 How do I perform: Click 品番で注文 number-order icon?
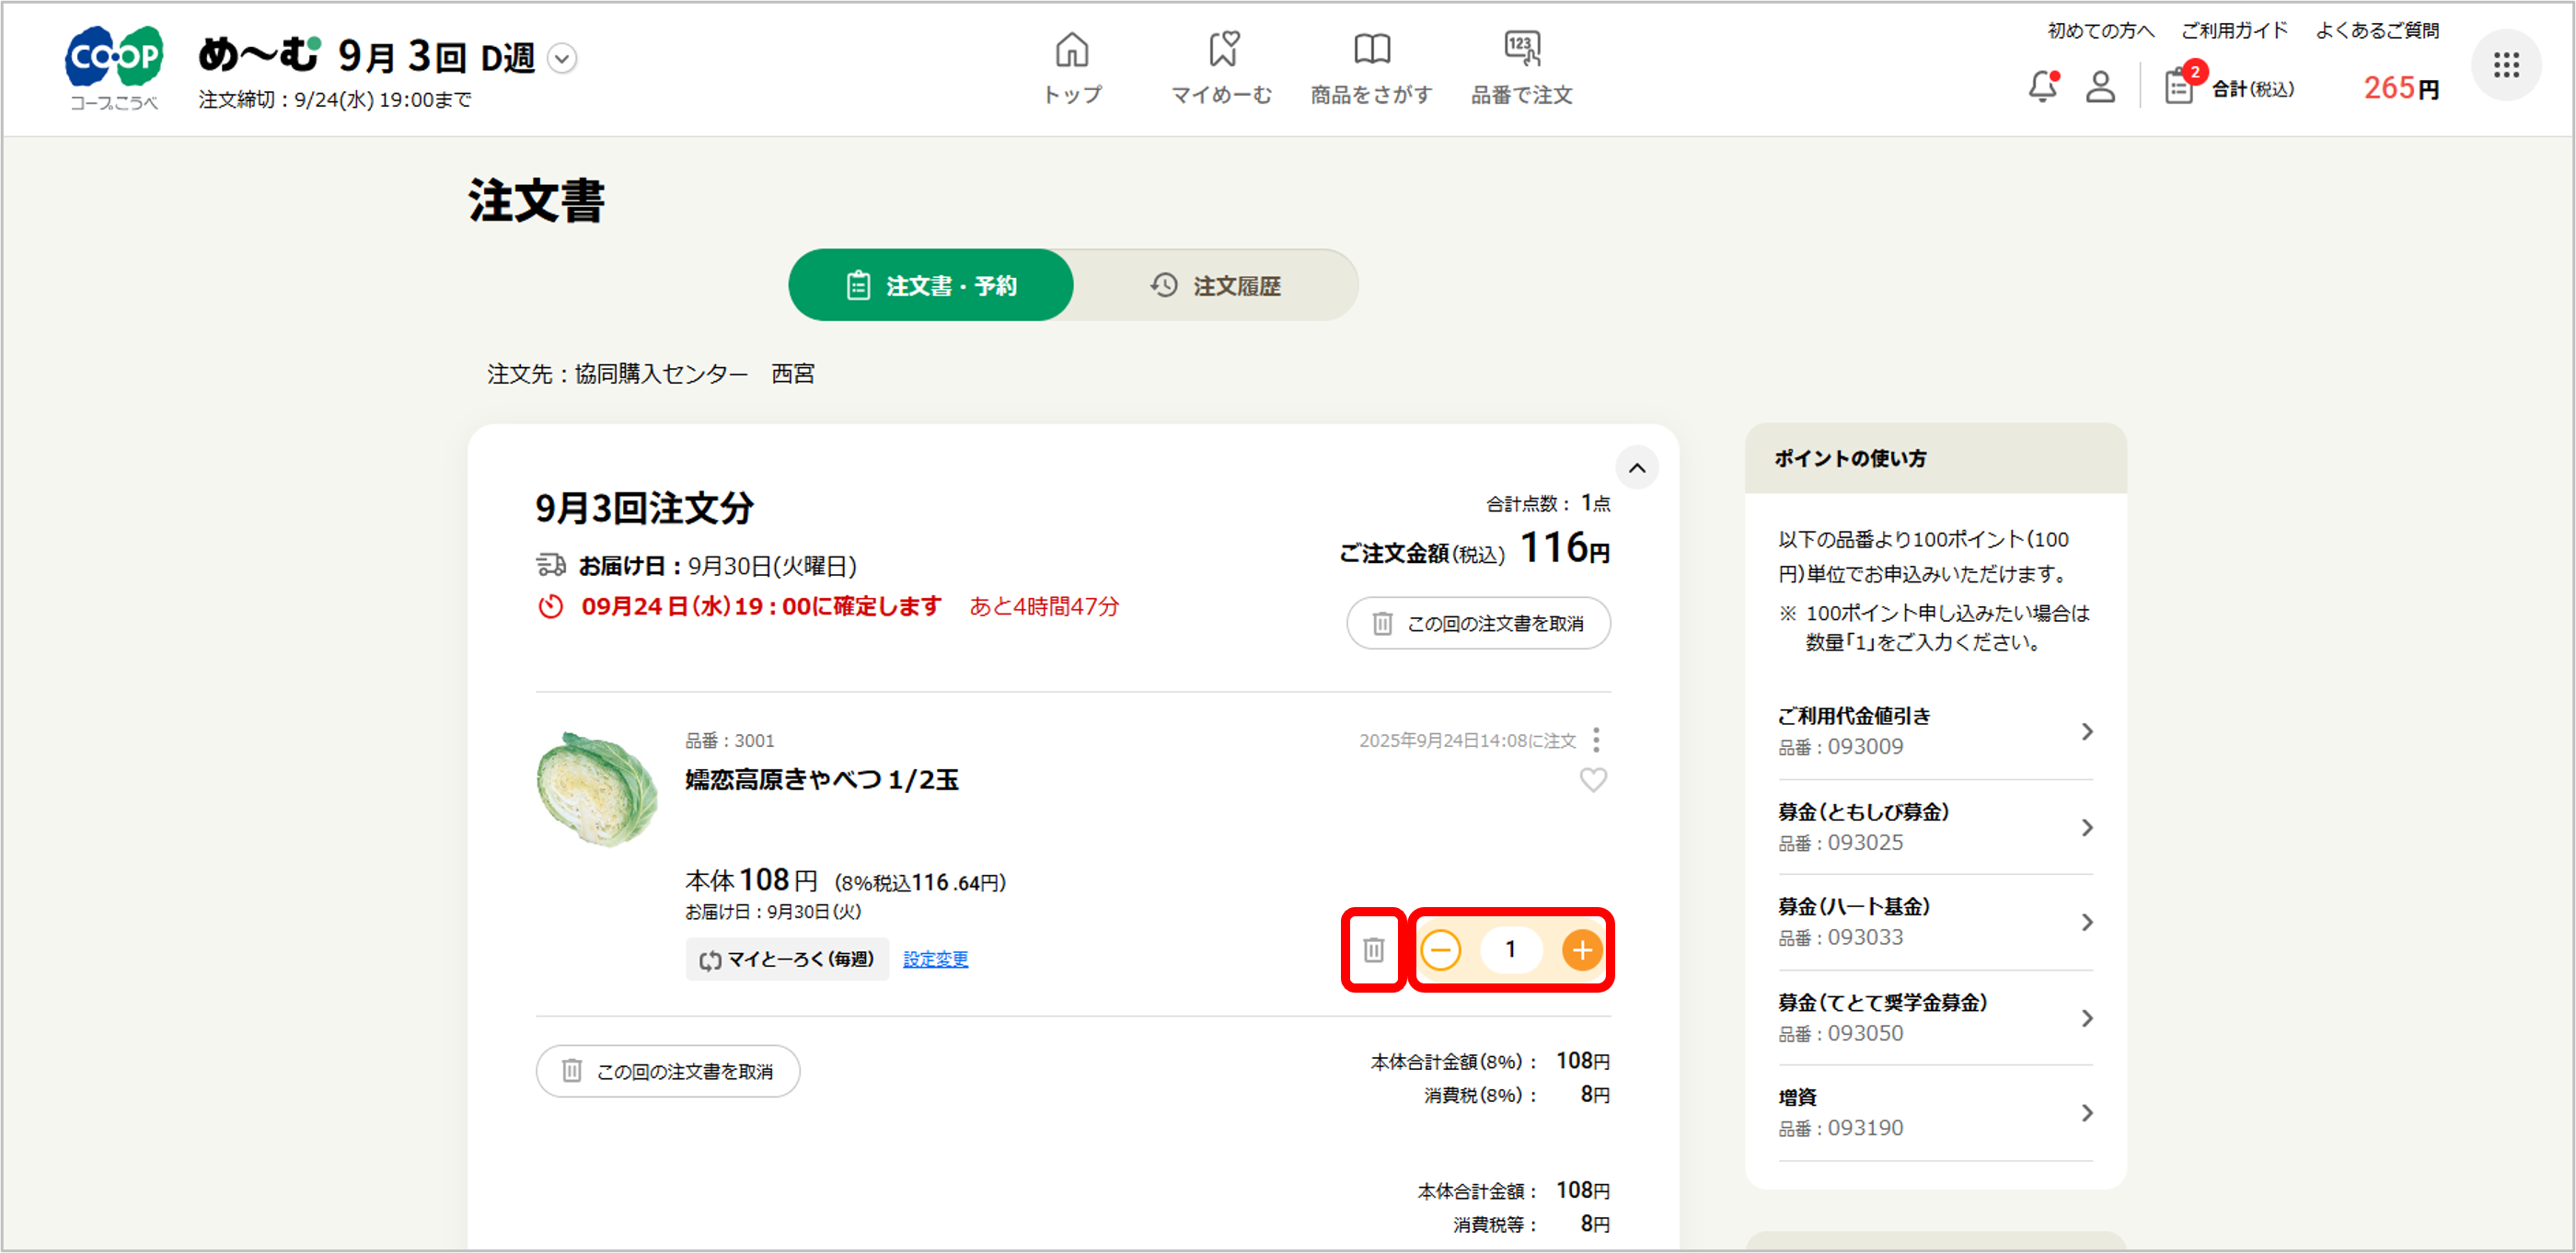click(x=1521, y=50)
